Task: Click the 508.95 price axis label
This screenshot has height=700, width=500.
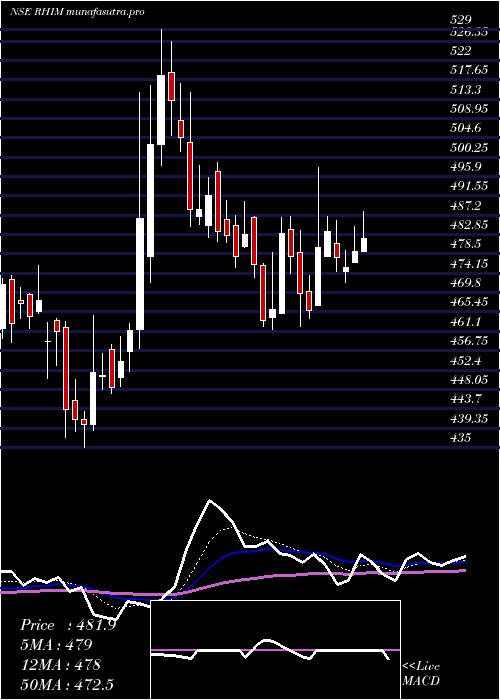Action: [469, 109]
